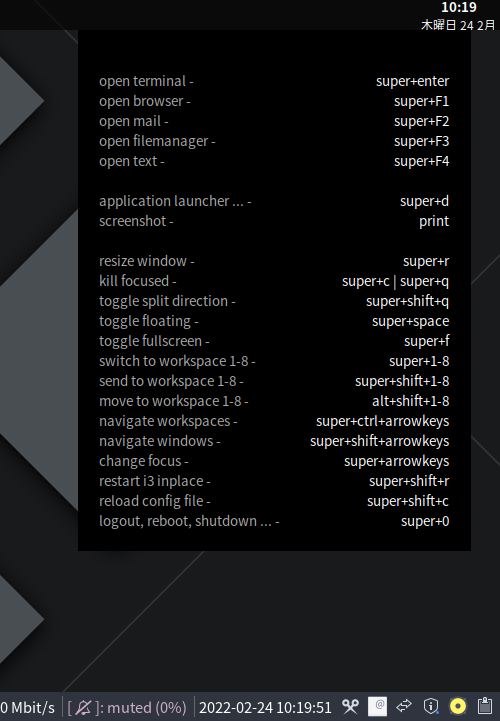500x721 pixels.
Task: Click the 'super+F2' shortcut text
Action: 422,121
